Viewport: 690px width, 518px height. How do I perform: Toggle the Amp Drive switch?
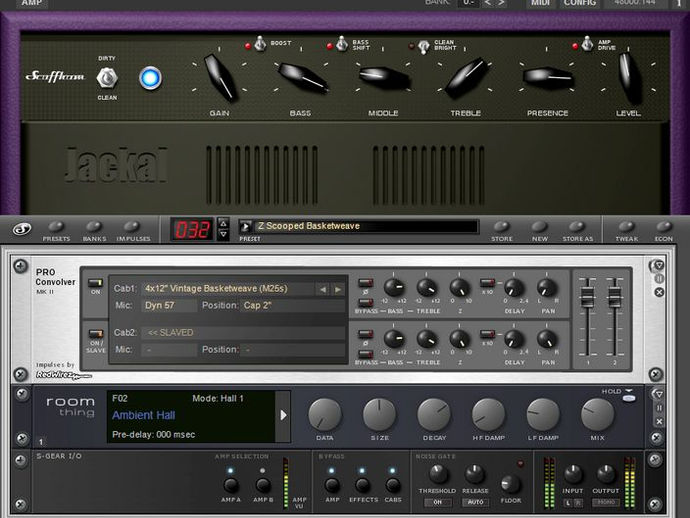pos(587,44)
